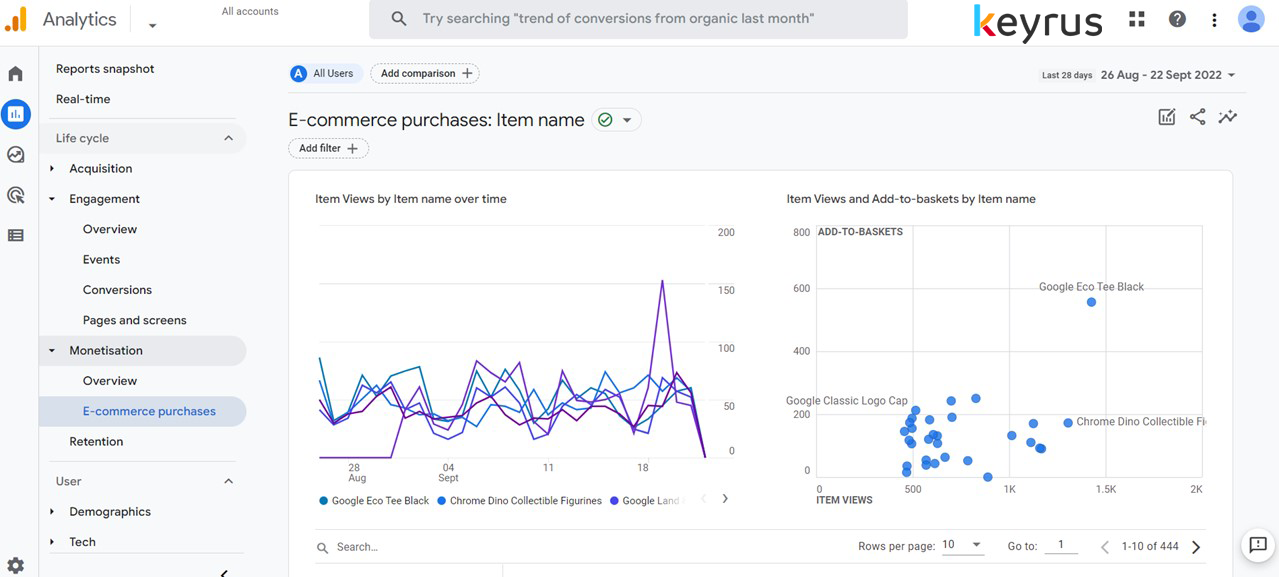This screenshot has height=577, width=1279.
Task: Open the Home icon in left rail
Action: pyautogui.click(x=15, y=74)
